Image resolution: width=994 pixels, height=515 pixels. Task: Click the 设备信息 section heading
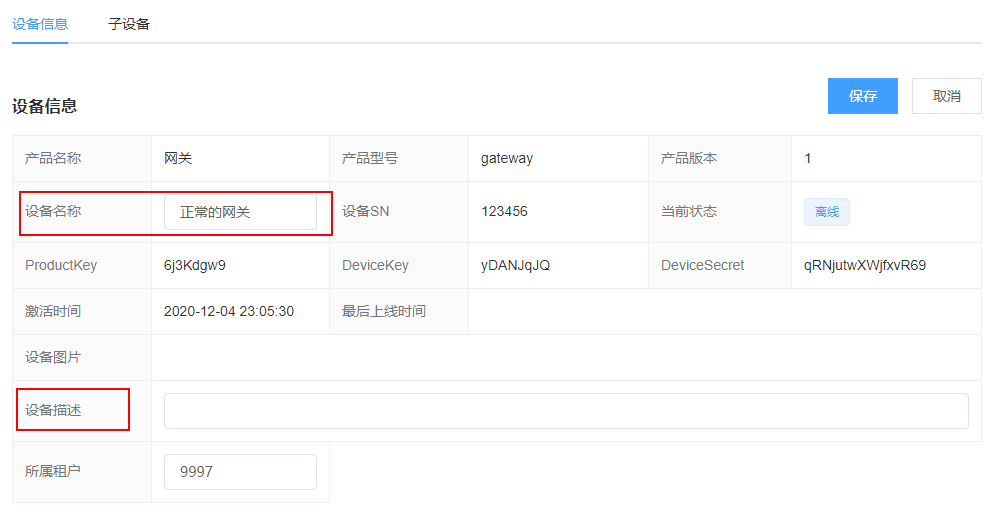(44, 105)
